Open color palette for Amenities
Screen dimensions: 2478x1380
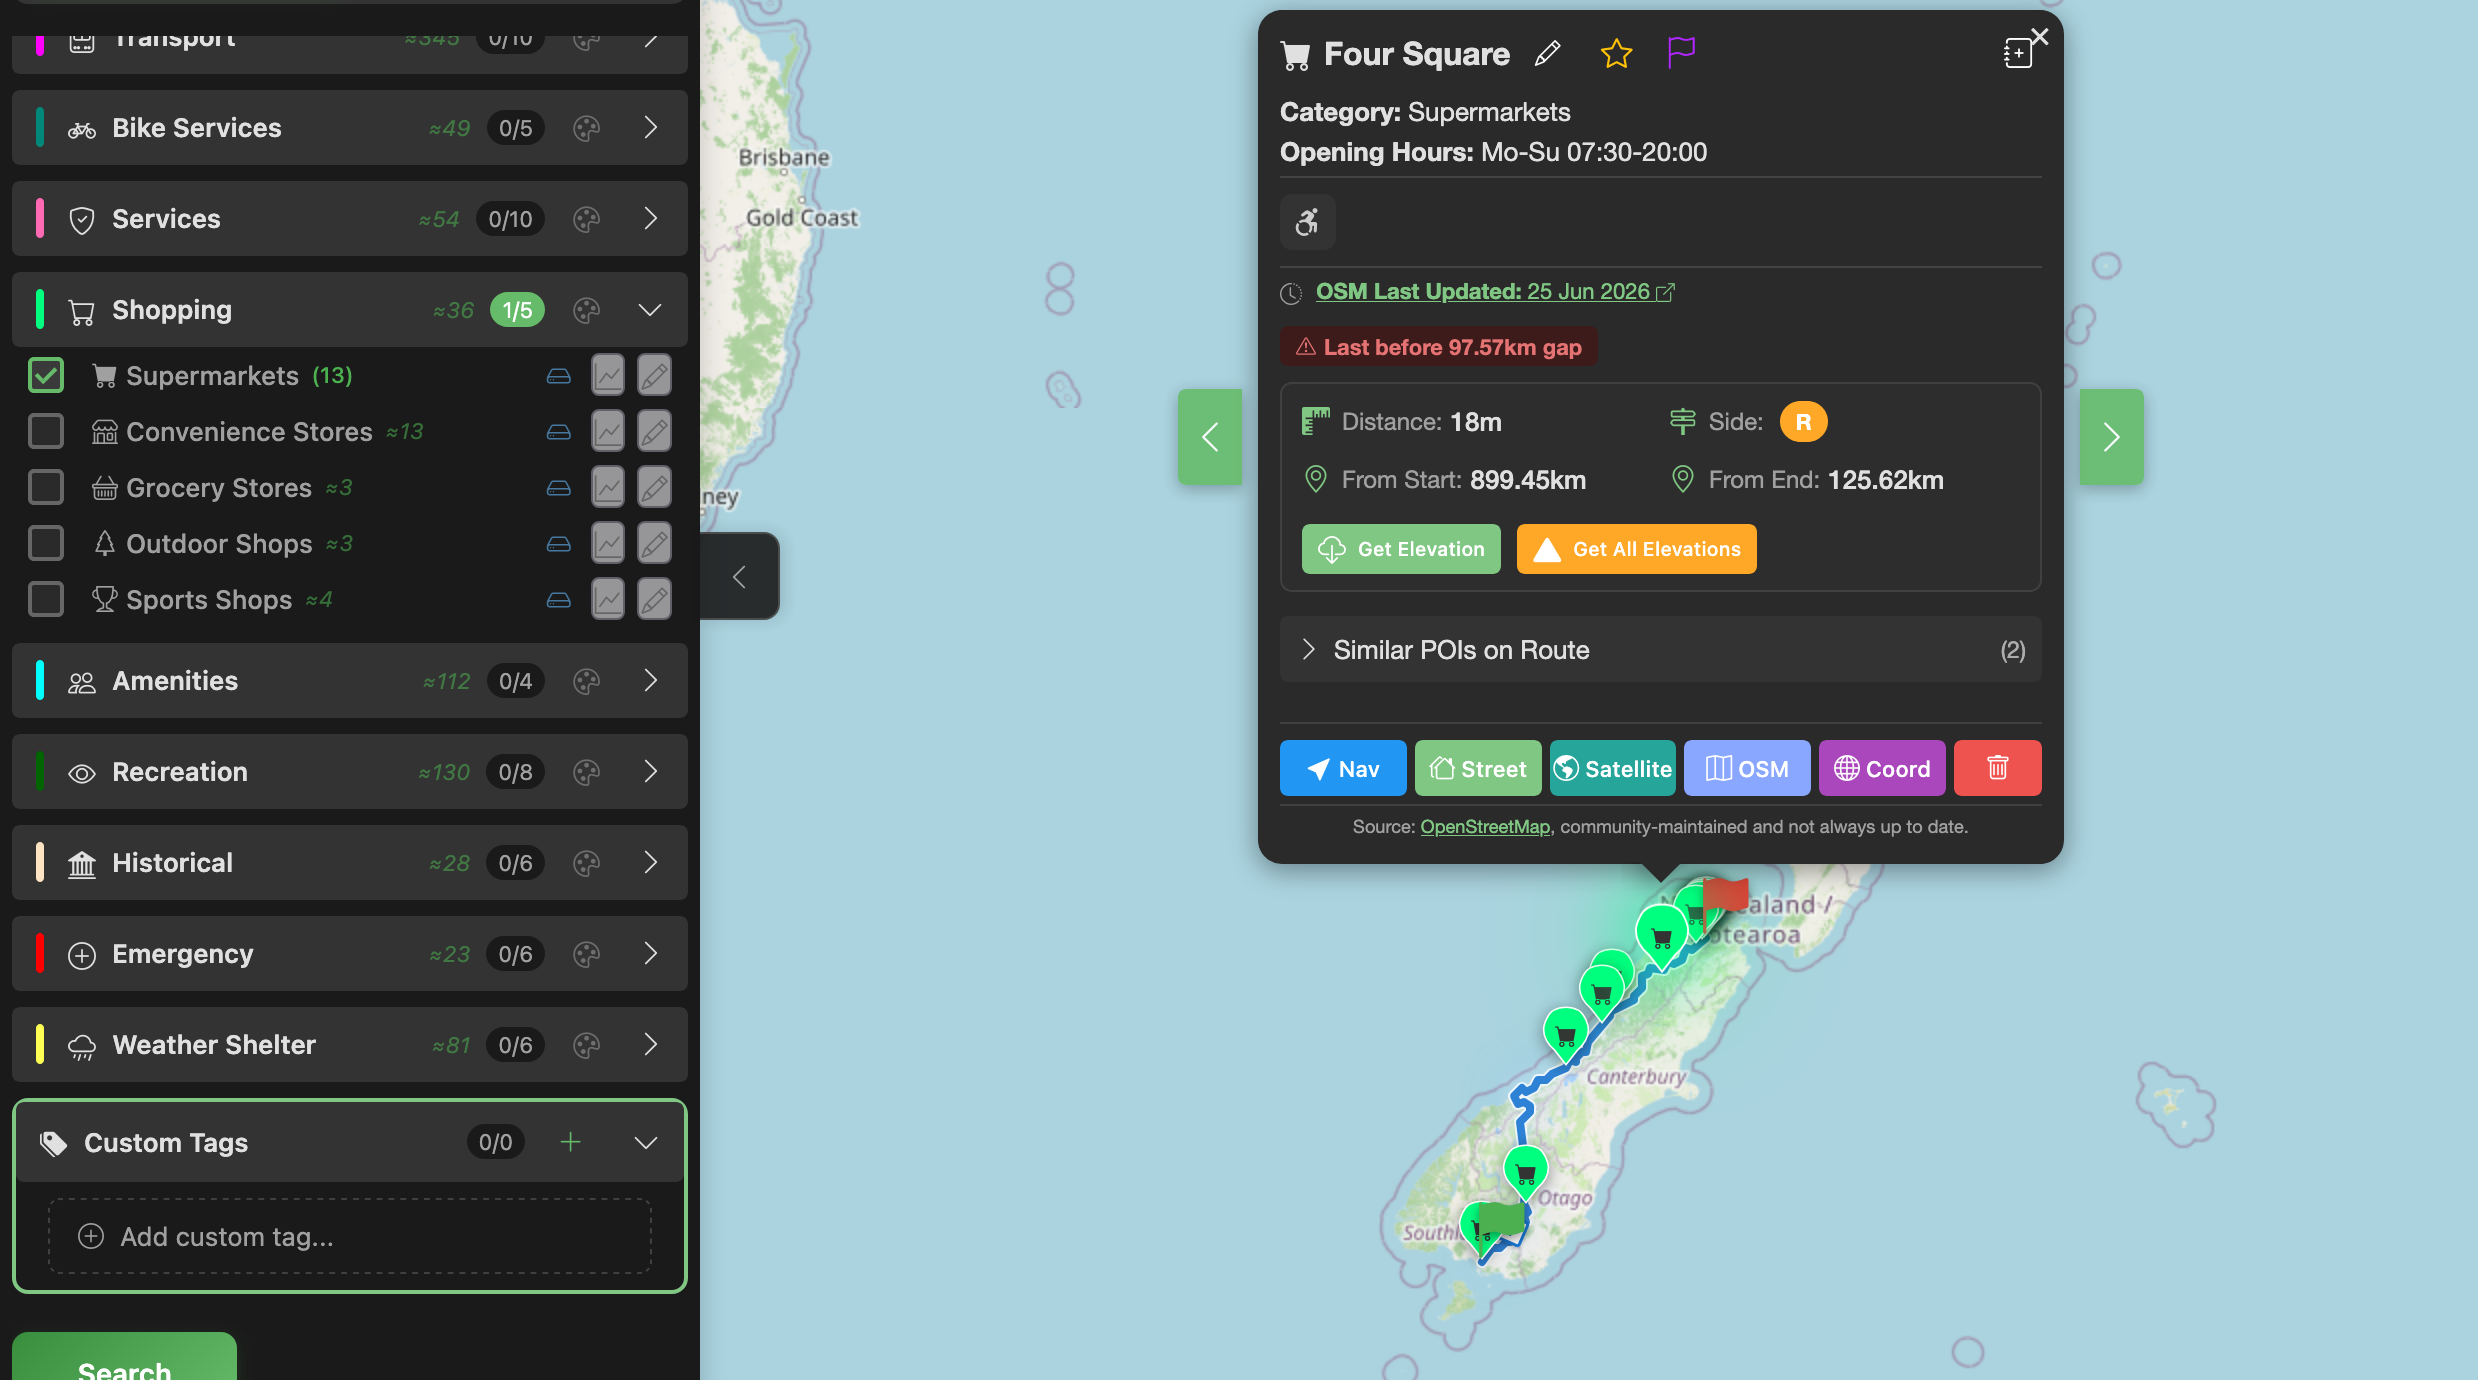pyautogui.click(x=587, y=681)
